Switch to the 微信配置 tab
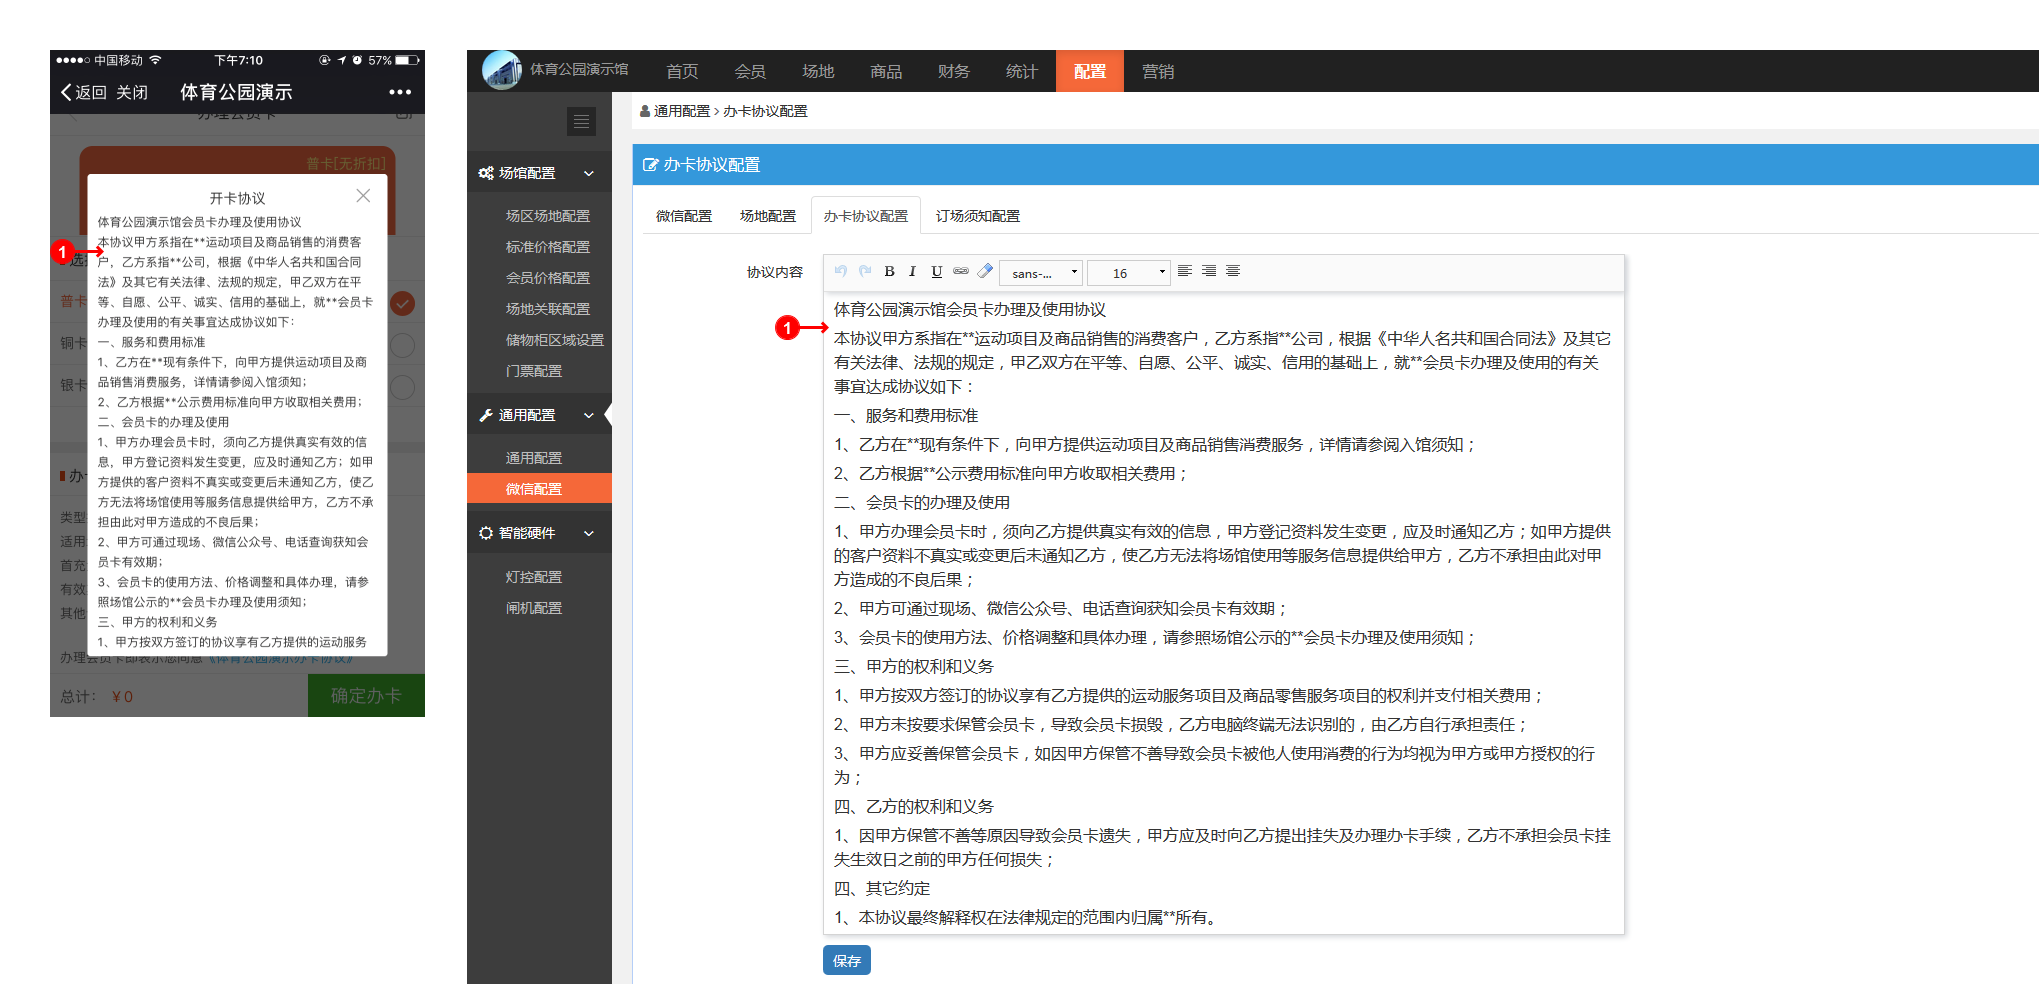This screenshot has width=2039, height=984. [684, 216]
